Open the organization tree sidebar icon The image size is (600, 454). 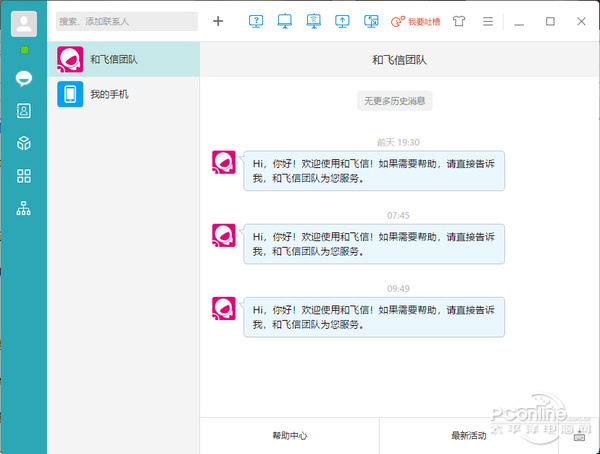(24, 209)
